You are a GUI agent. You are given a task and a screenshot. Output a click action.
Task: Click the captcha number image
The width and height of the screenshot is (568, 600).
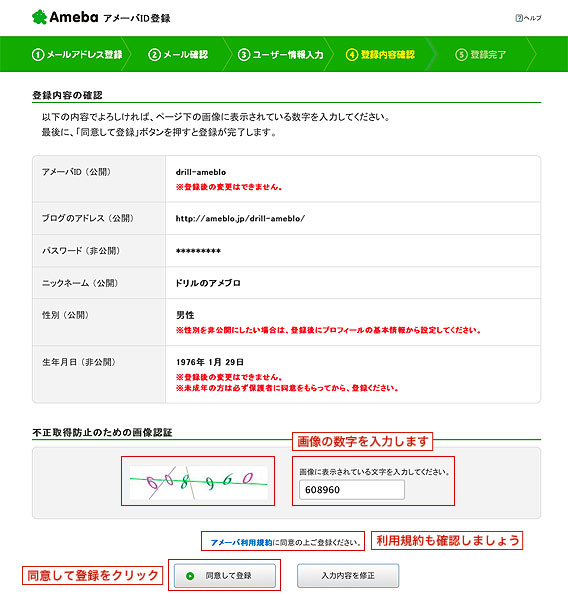pyautogui.click(x=198, y=482)
